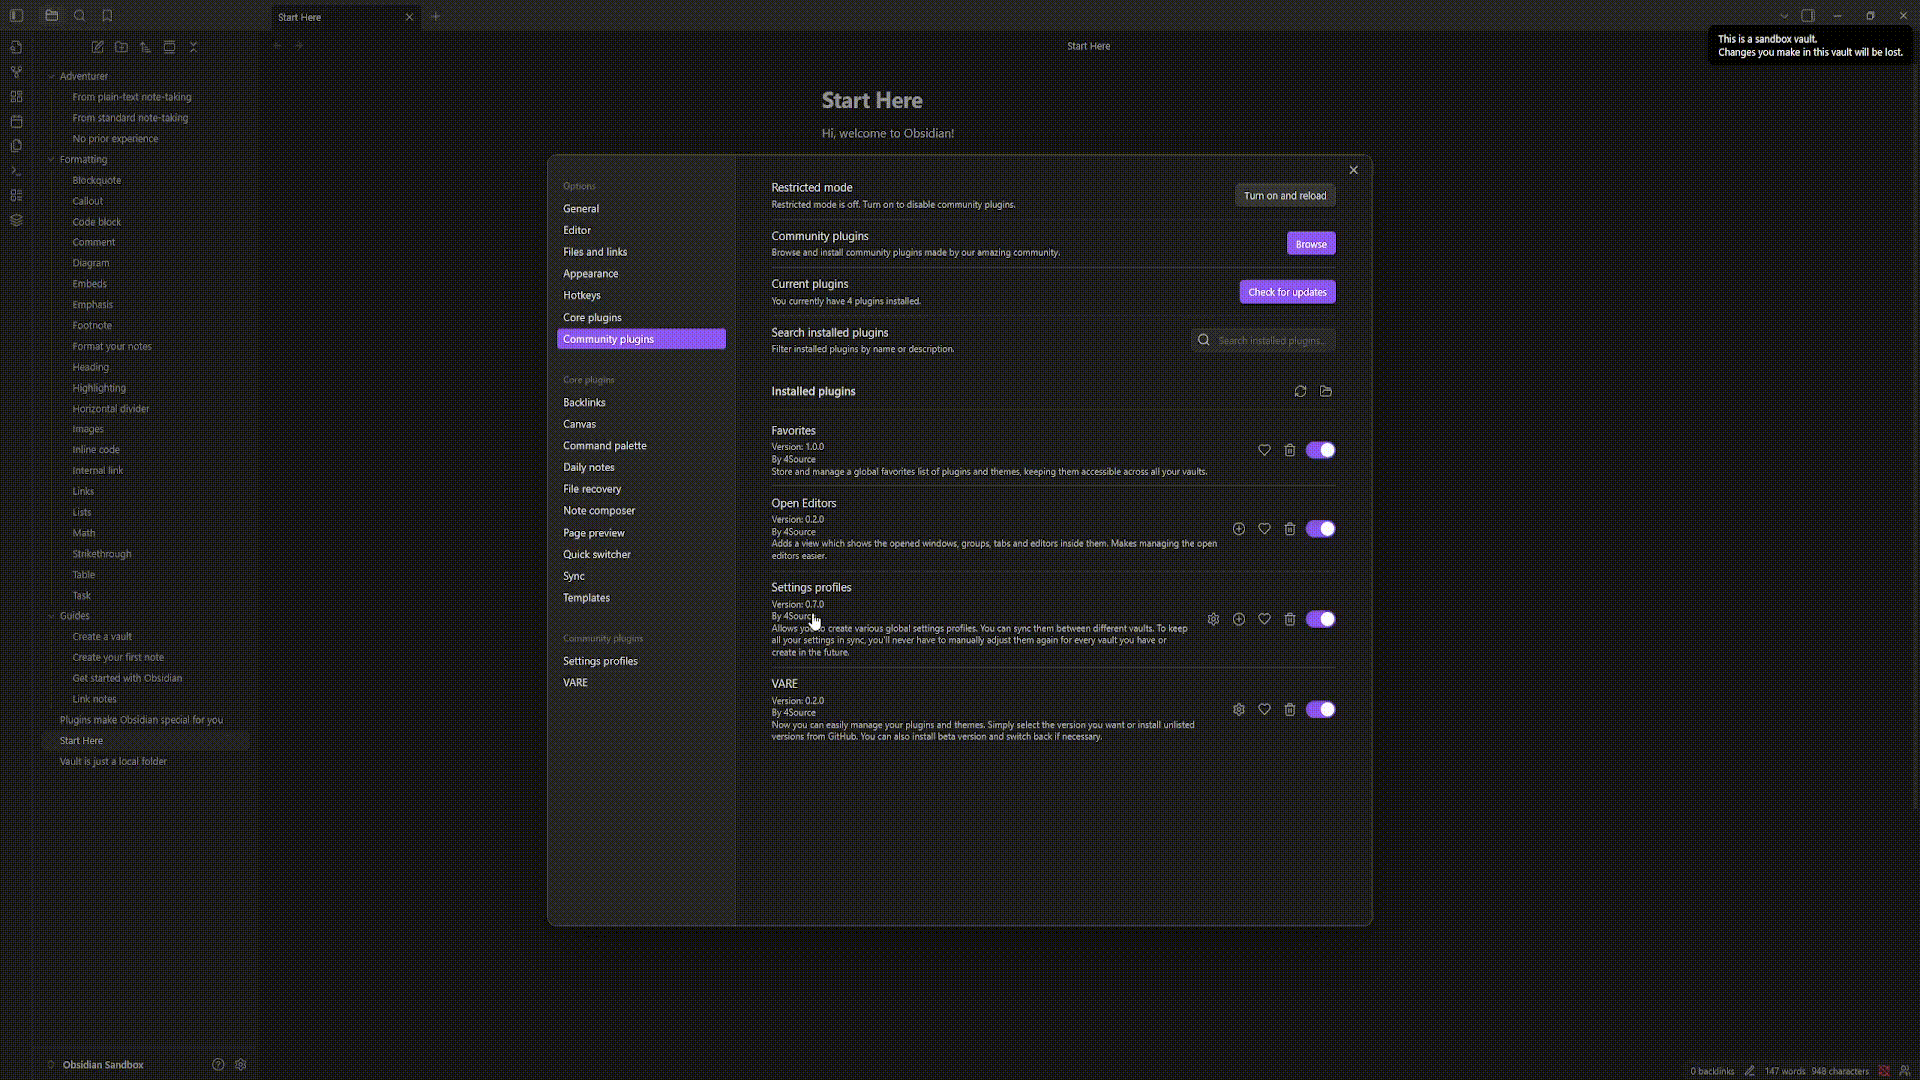Click the hotkey plus icon for Open Editors
1920x1080 pixels.
[x=1239, y=529]
